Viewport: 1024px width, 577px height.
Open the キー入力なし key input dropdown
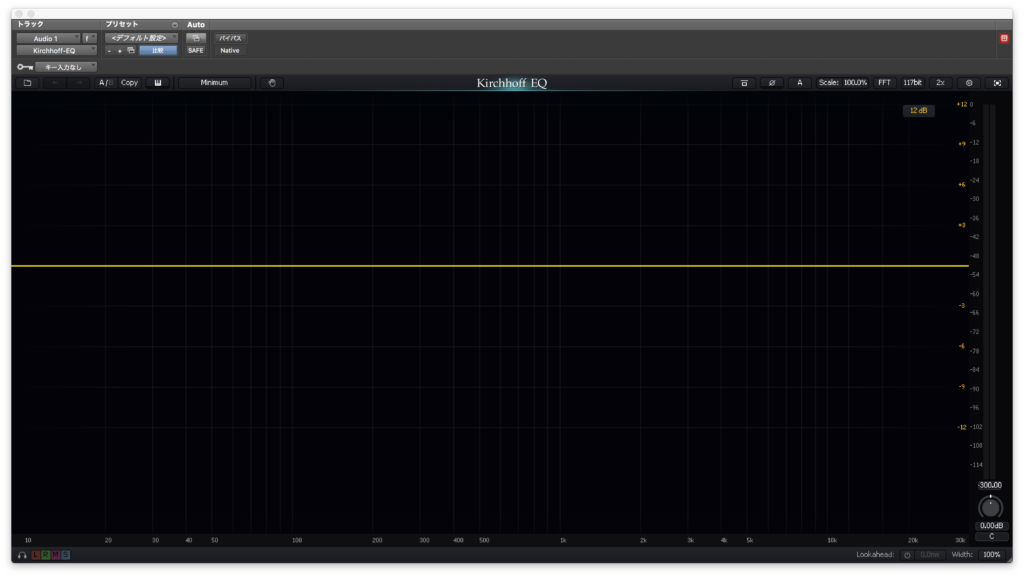coord(66,67)
